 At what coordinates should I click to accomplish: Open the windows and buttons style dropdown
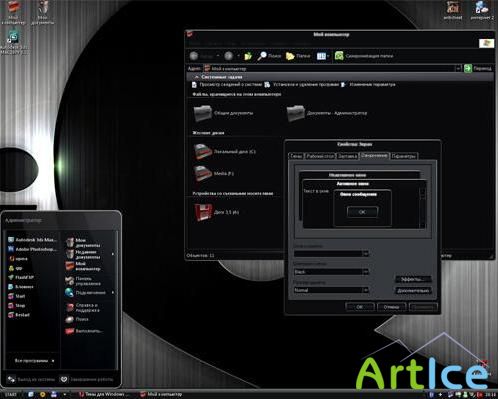[366, 254]
